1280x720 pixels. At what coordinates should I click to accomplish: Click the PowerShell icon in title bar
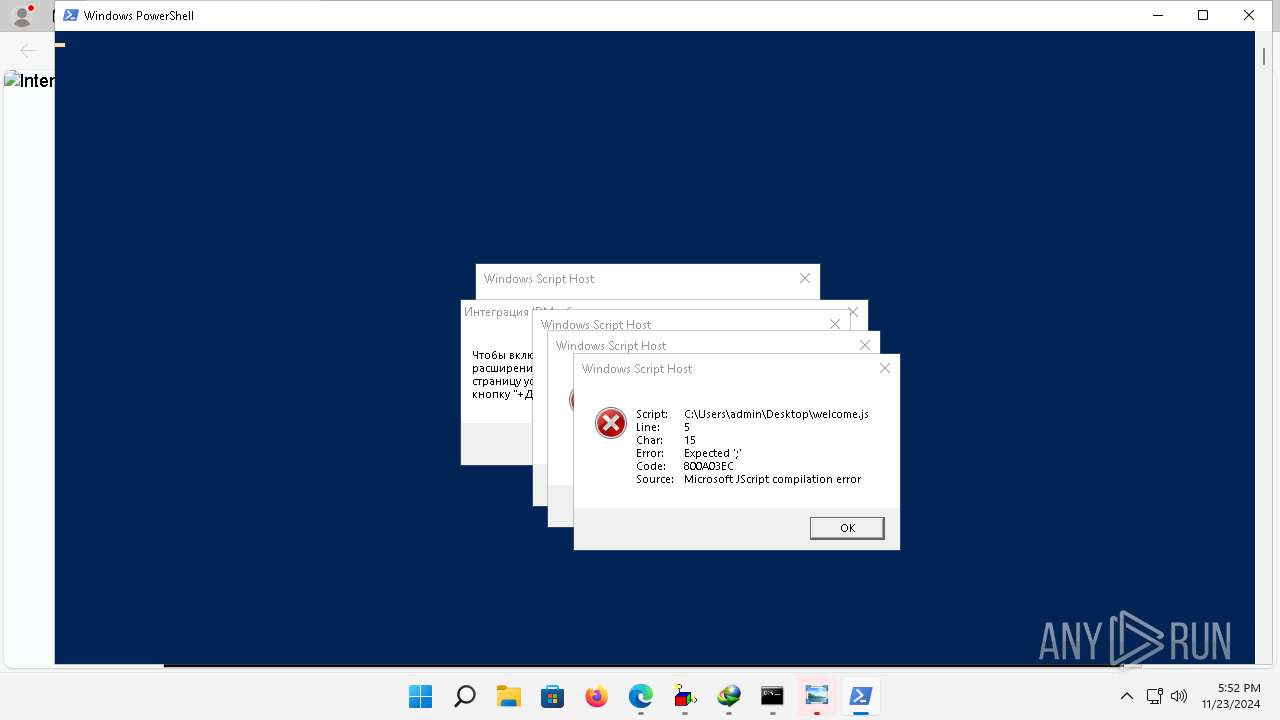(71, 15)
